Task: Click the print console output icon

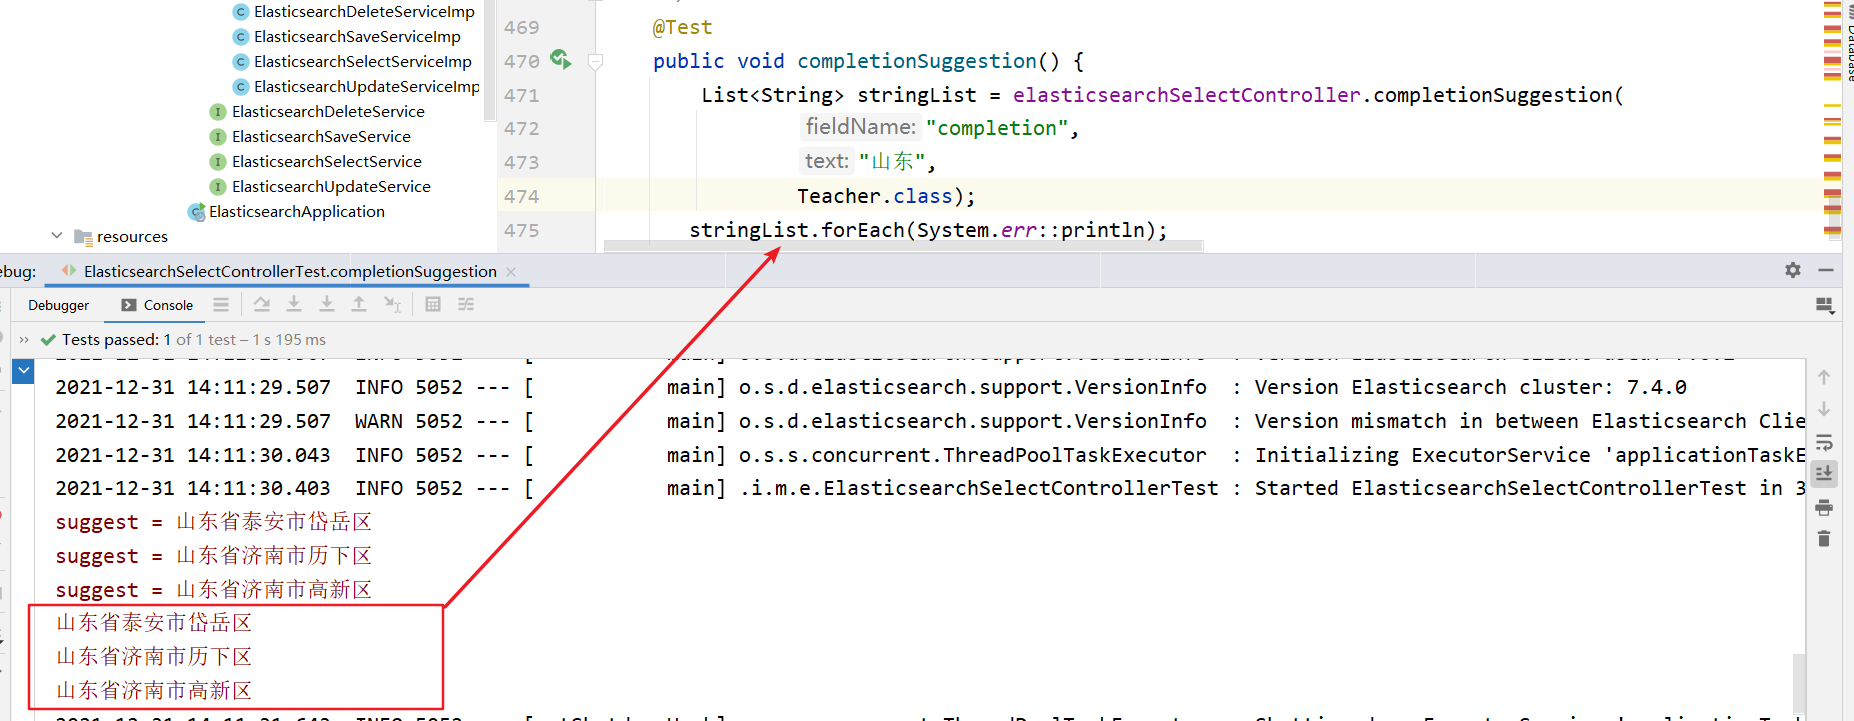Action: click(x=1824, y=507)
